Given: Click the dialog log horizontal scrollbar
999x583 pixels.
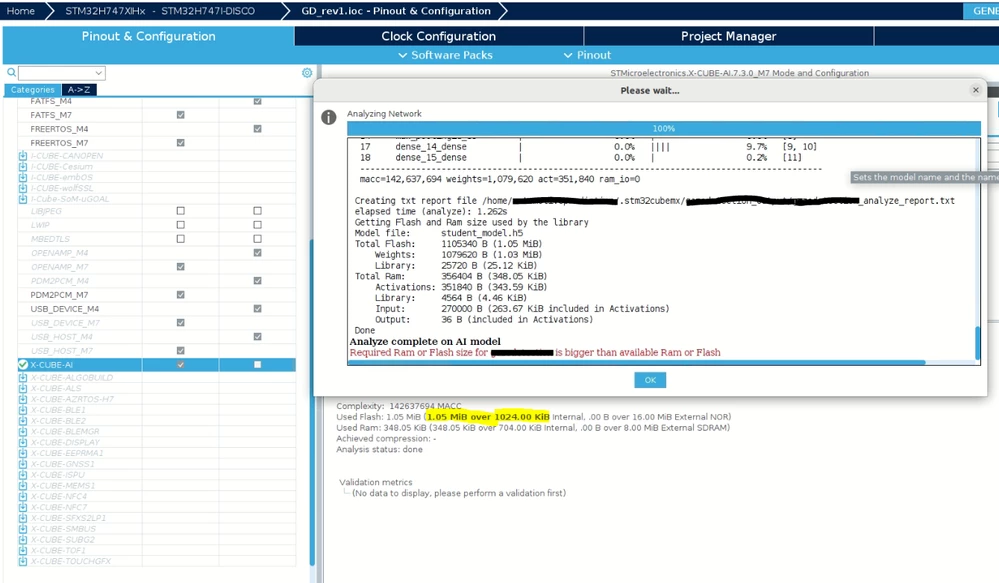Looking at the screenshot, I should [x=636, y=363].
